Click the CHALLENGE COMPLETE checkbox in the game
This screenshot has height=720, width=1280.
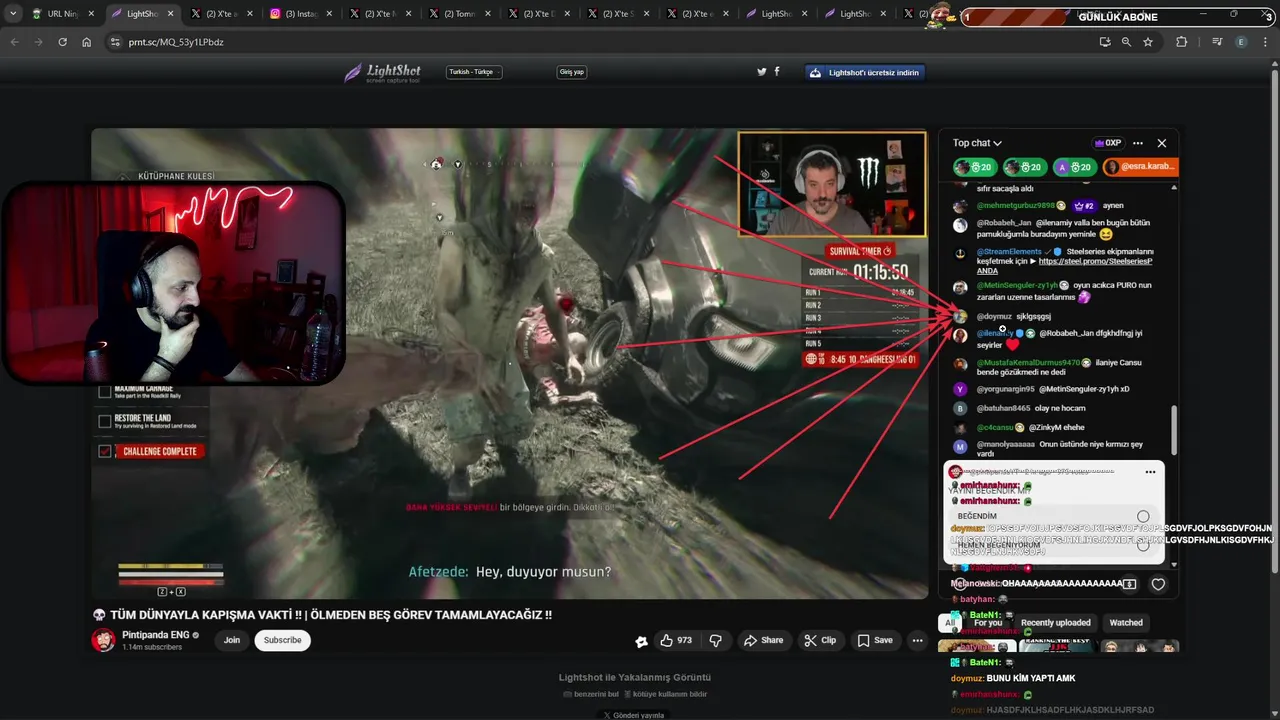coord(105,451)
